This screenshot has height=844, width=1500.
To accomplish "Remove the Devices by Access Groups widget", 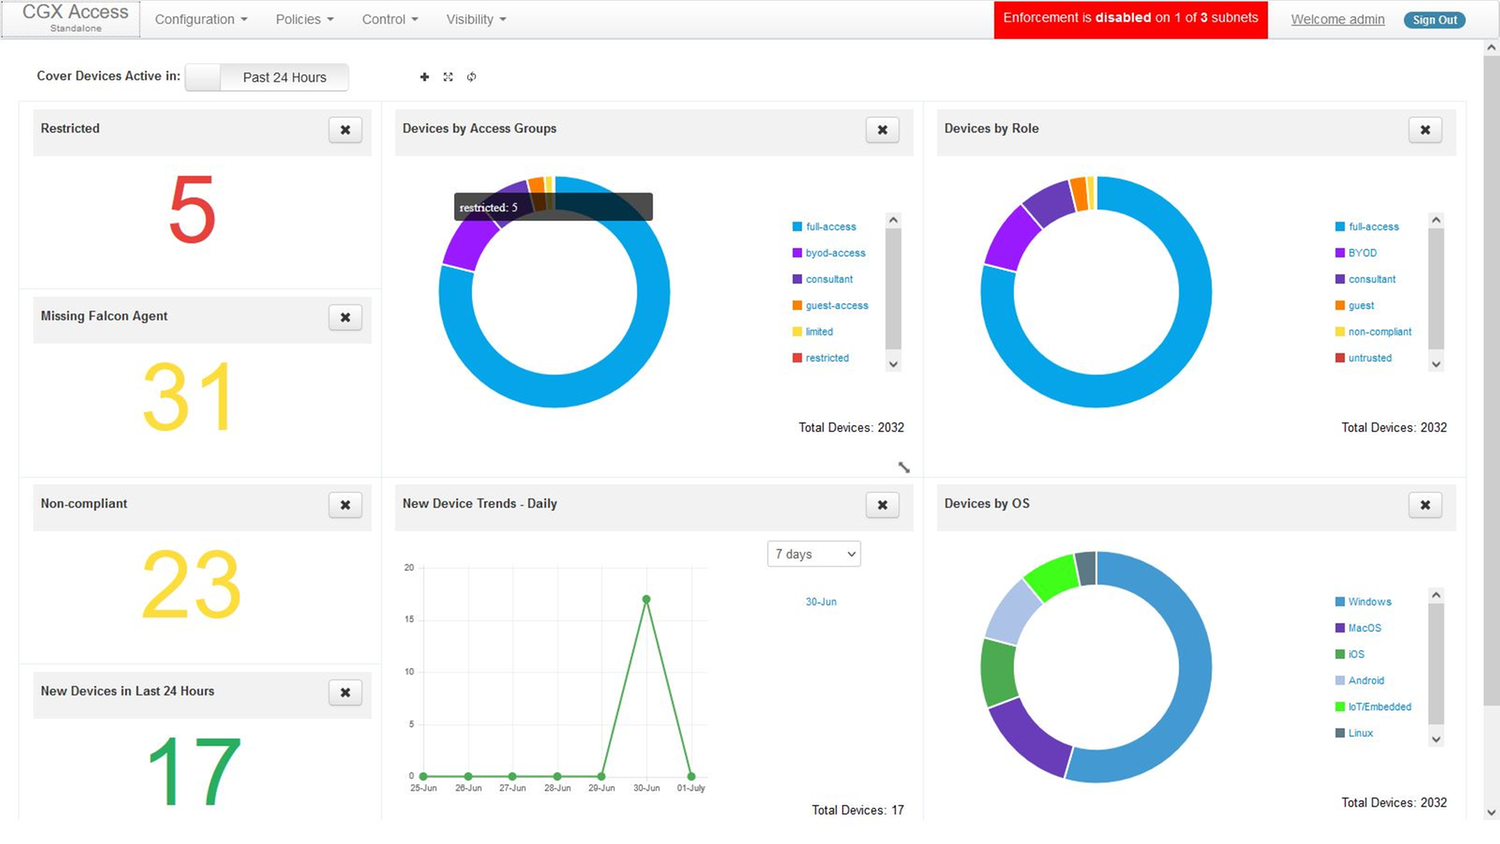I will [x=882, y=130].
